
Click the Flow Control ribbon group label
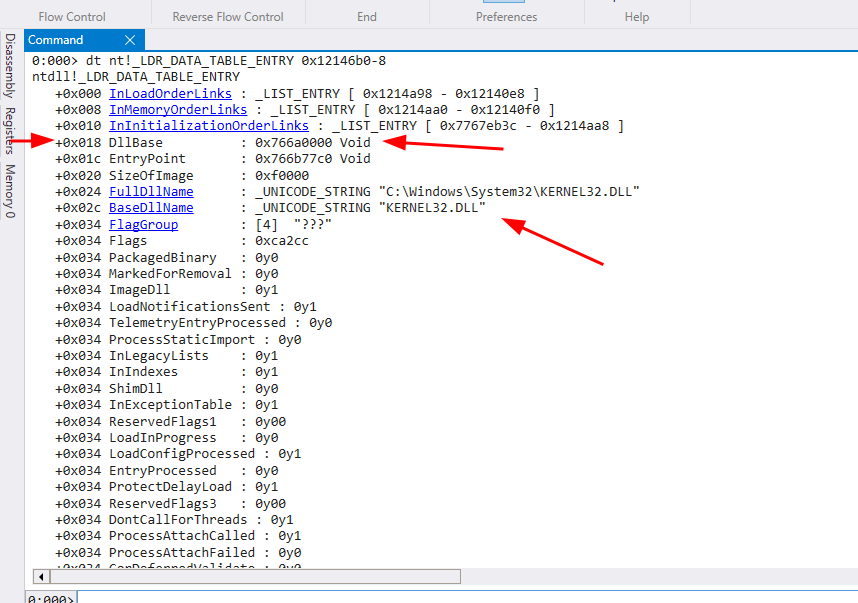click(72, 17)
